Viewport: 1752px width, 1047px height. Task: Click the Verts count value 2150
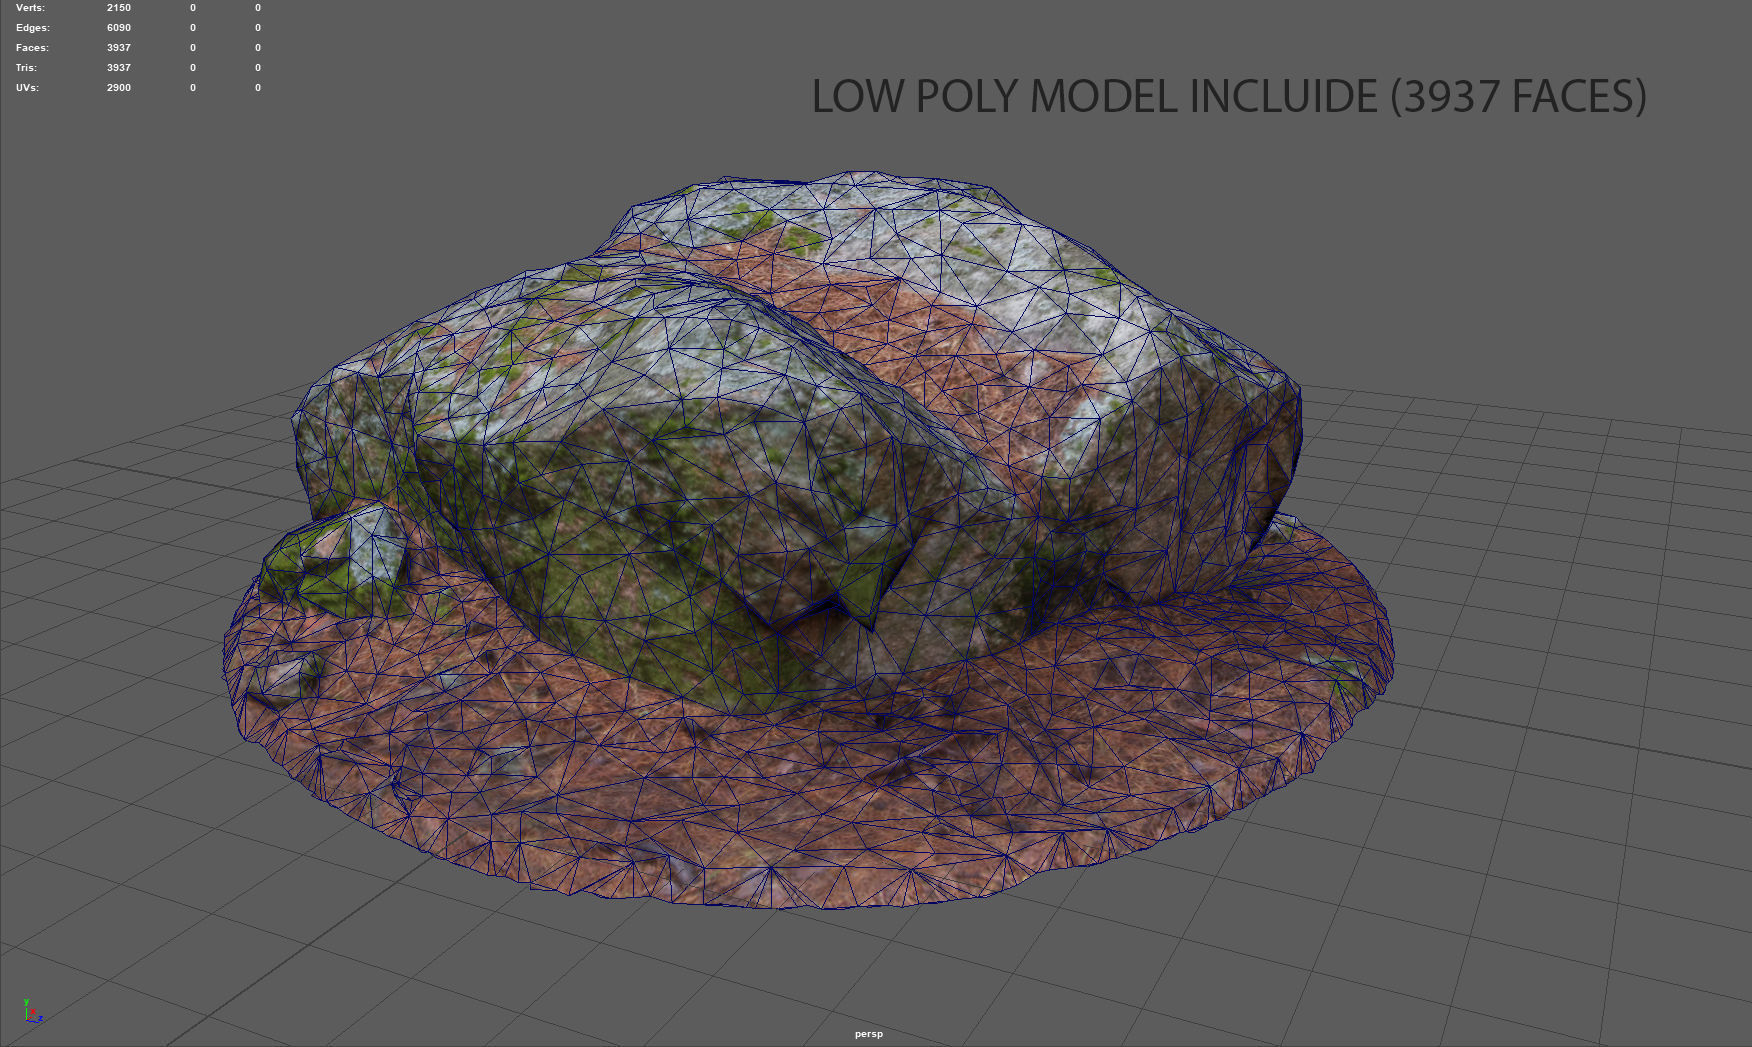pyautogui.click(x=119, y=8)
